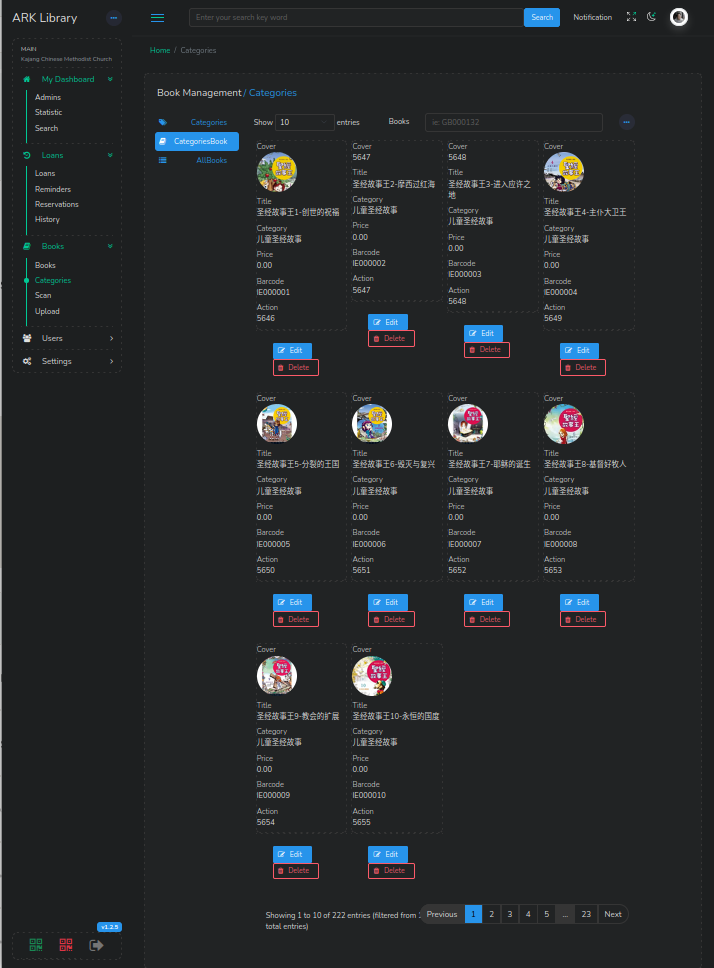
Task: Click the Books barcode filter input field
Action: pyautogui.click(x=513, y=122)
